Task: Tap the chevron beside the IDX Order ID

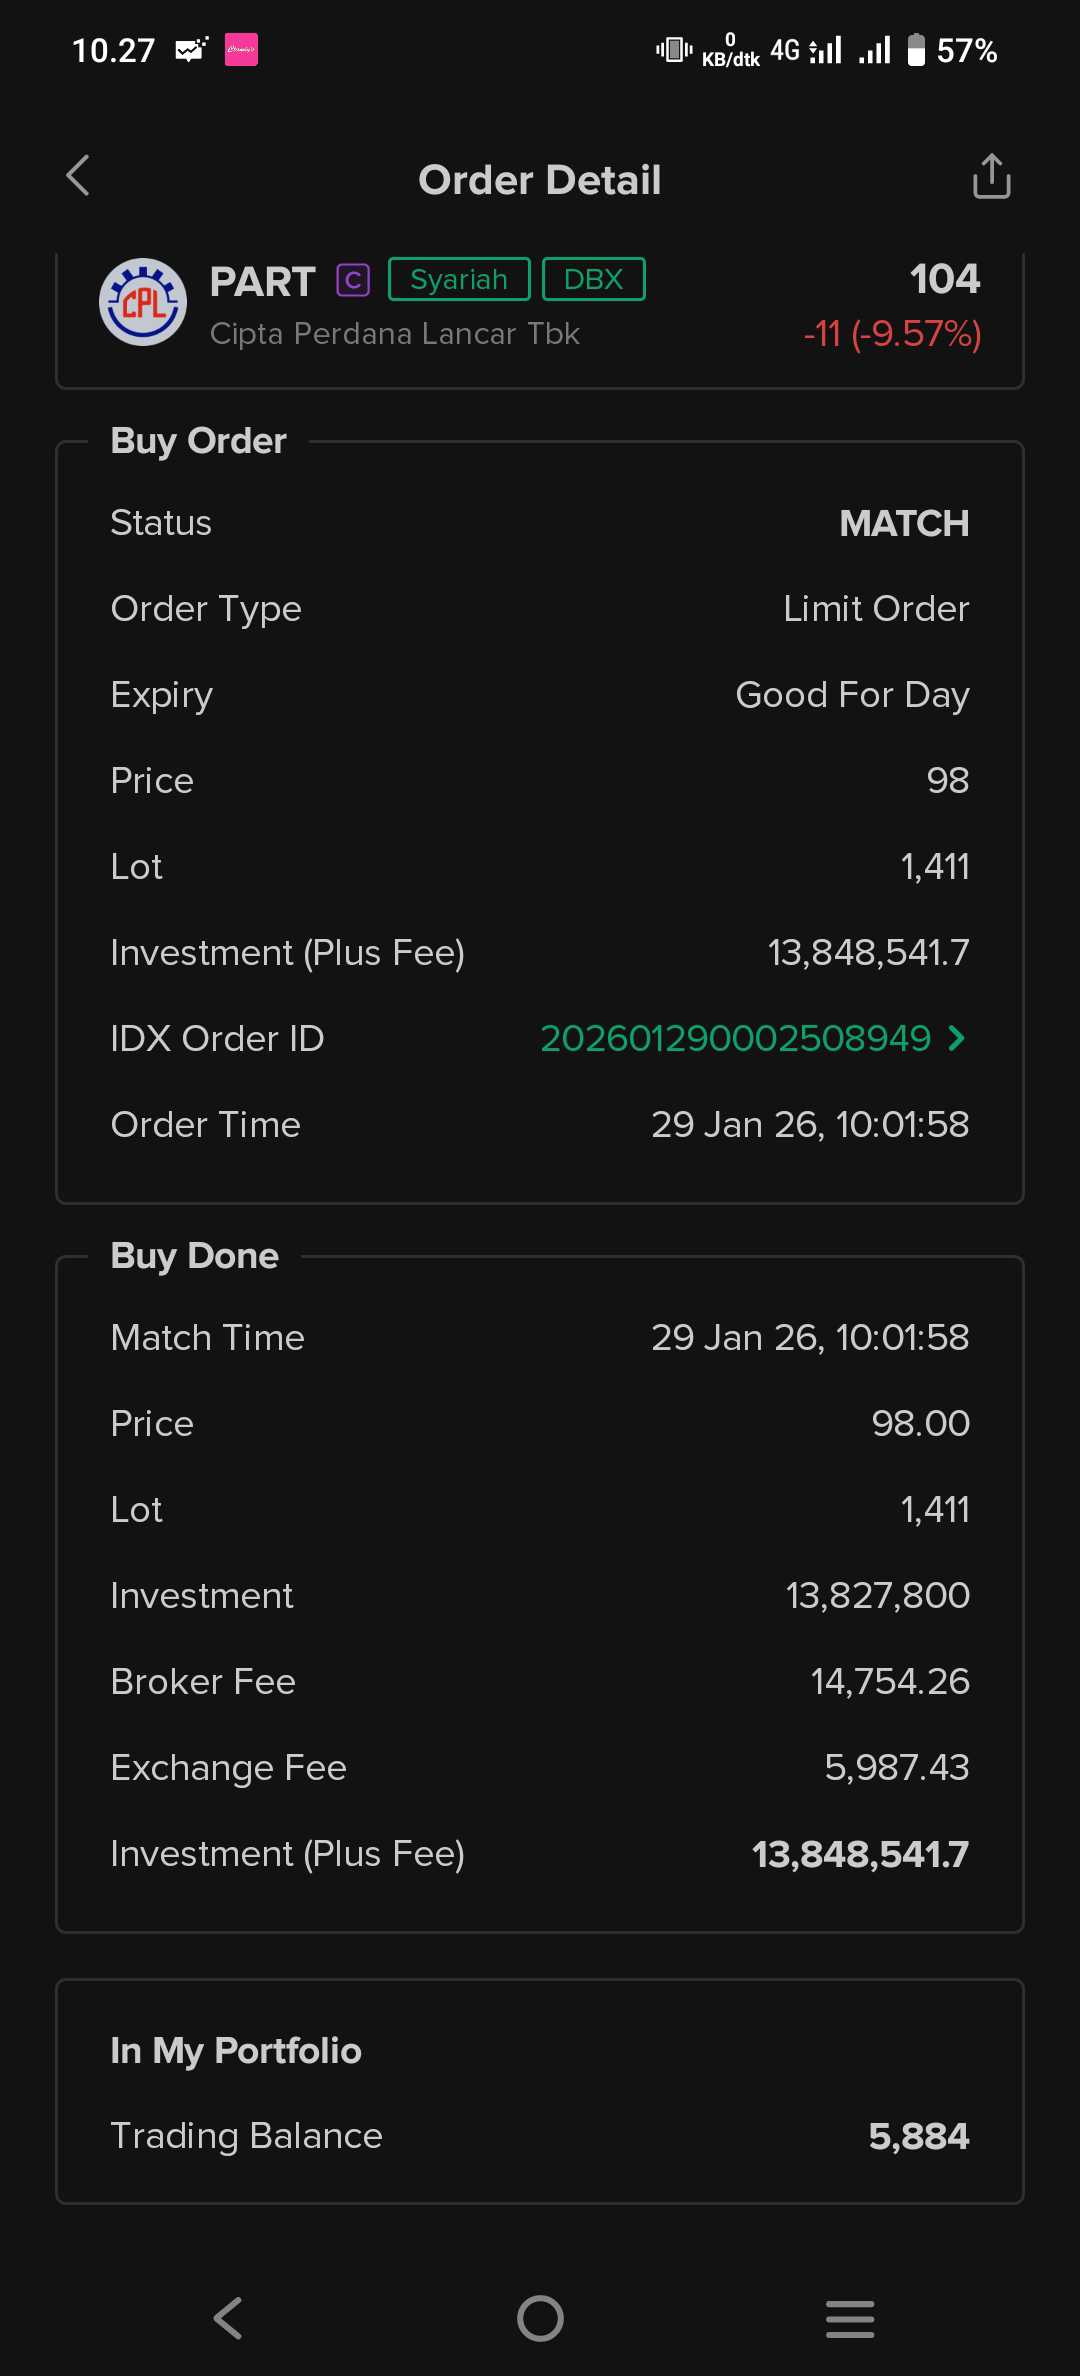Action: click(957, 1038)
